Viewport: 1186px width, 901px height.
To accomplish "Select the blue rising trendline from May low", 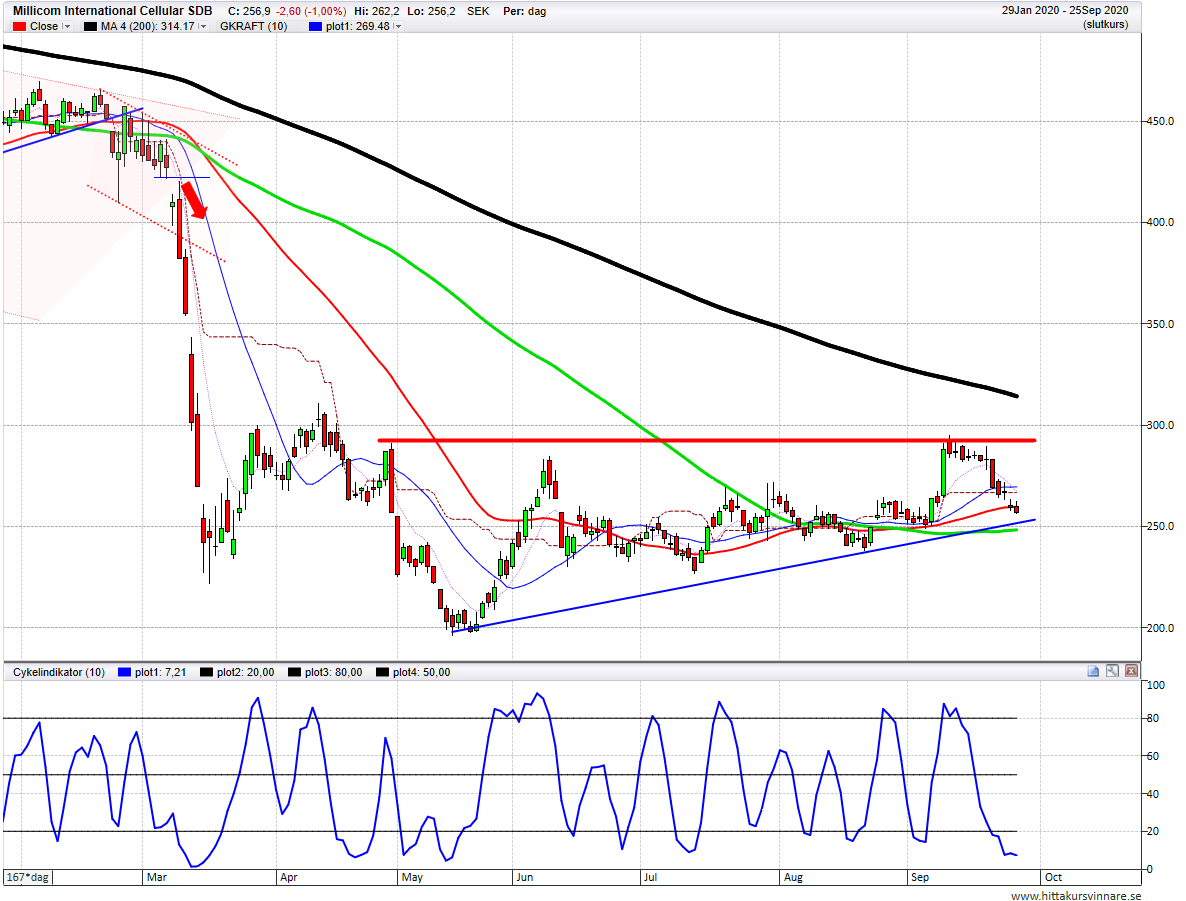I will tap(744, 576).
